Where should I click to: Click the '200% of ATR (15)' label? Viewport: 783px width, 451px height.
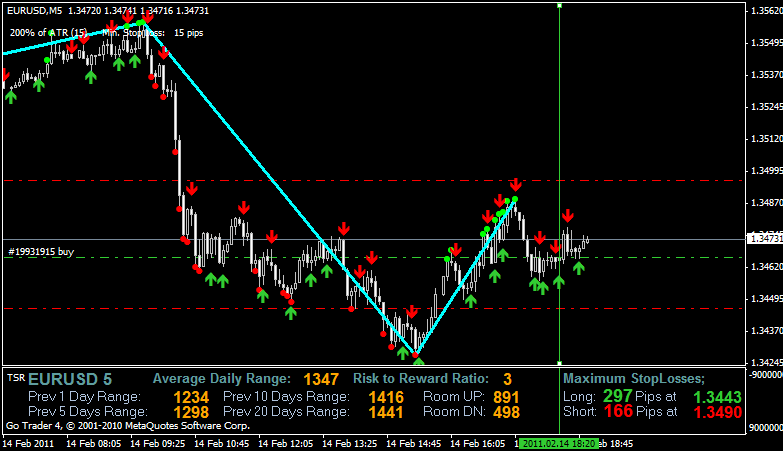(x=48, y=33)
